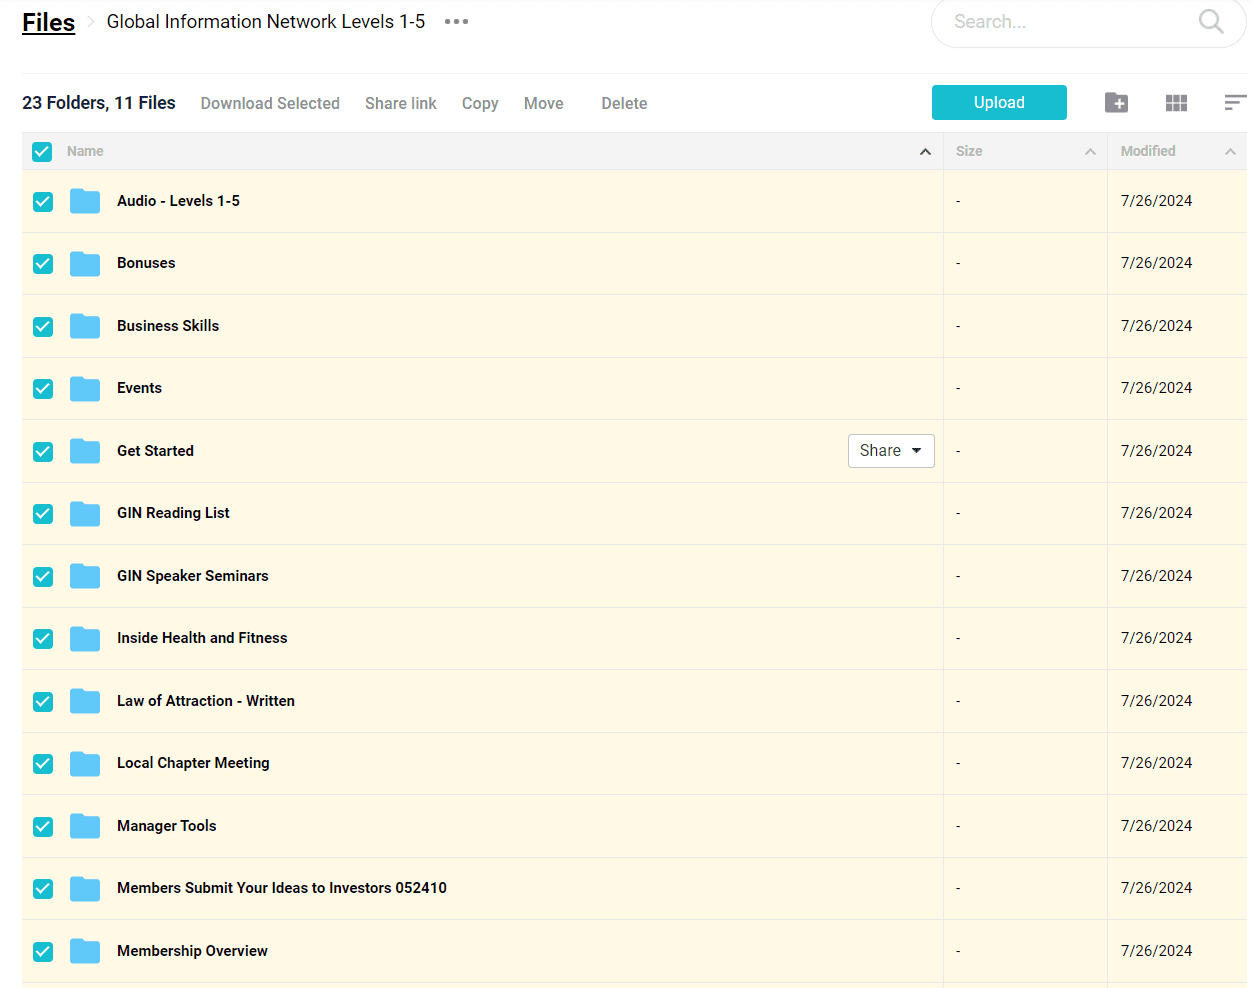Image resolution: width=1252 pixels, height=988 pixels.
Task: Click the Upload button
Action: click(999, 102)
